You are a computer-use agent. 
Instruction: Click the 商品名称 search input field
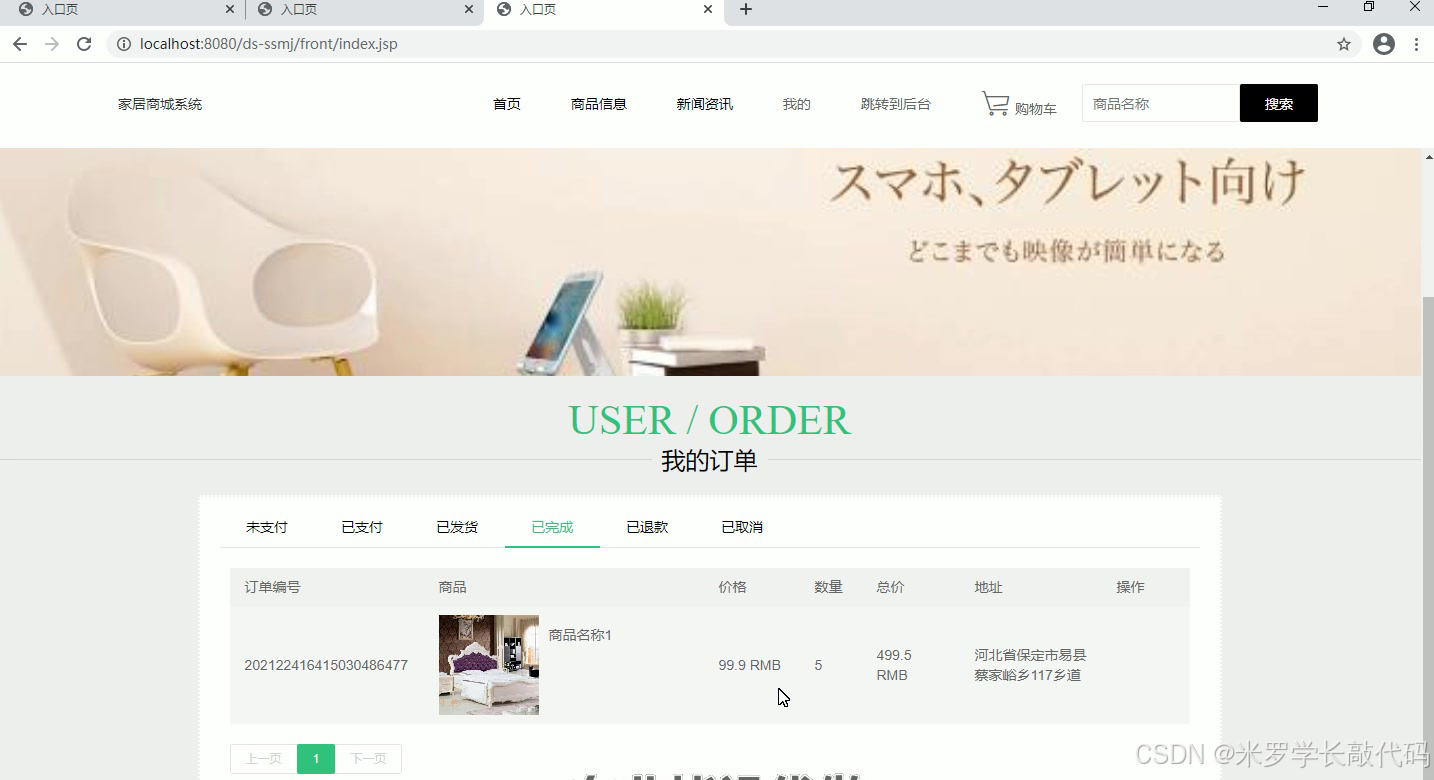[1160, 102]
